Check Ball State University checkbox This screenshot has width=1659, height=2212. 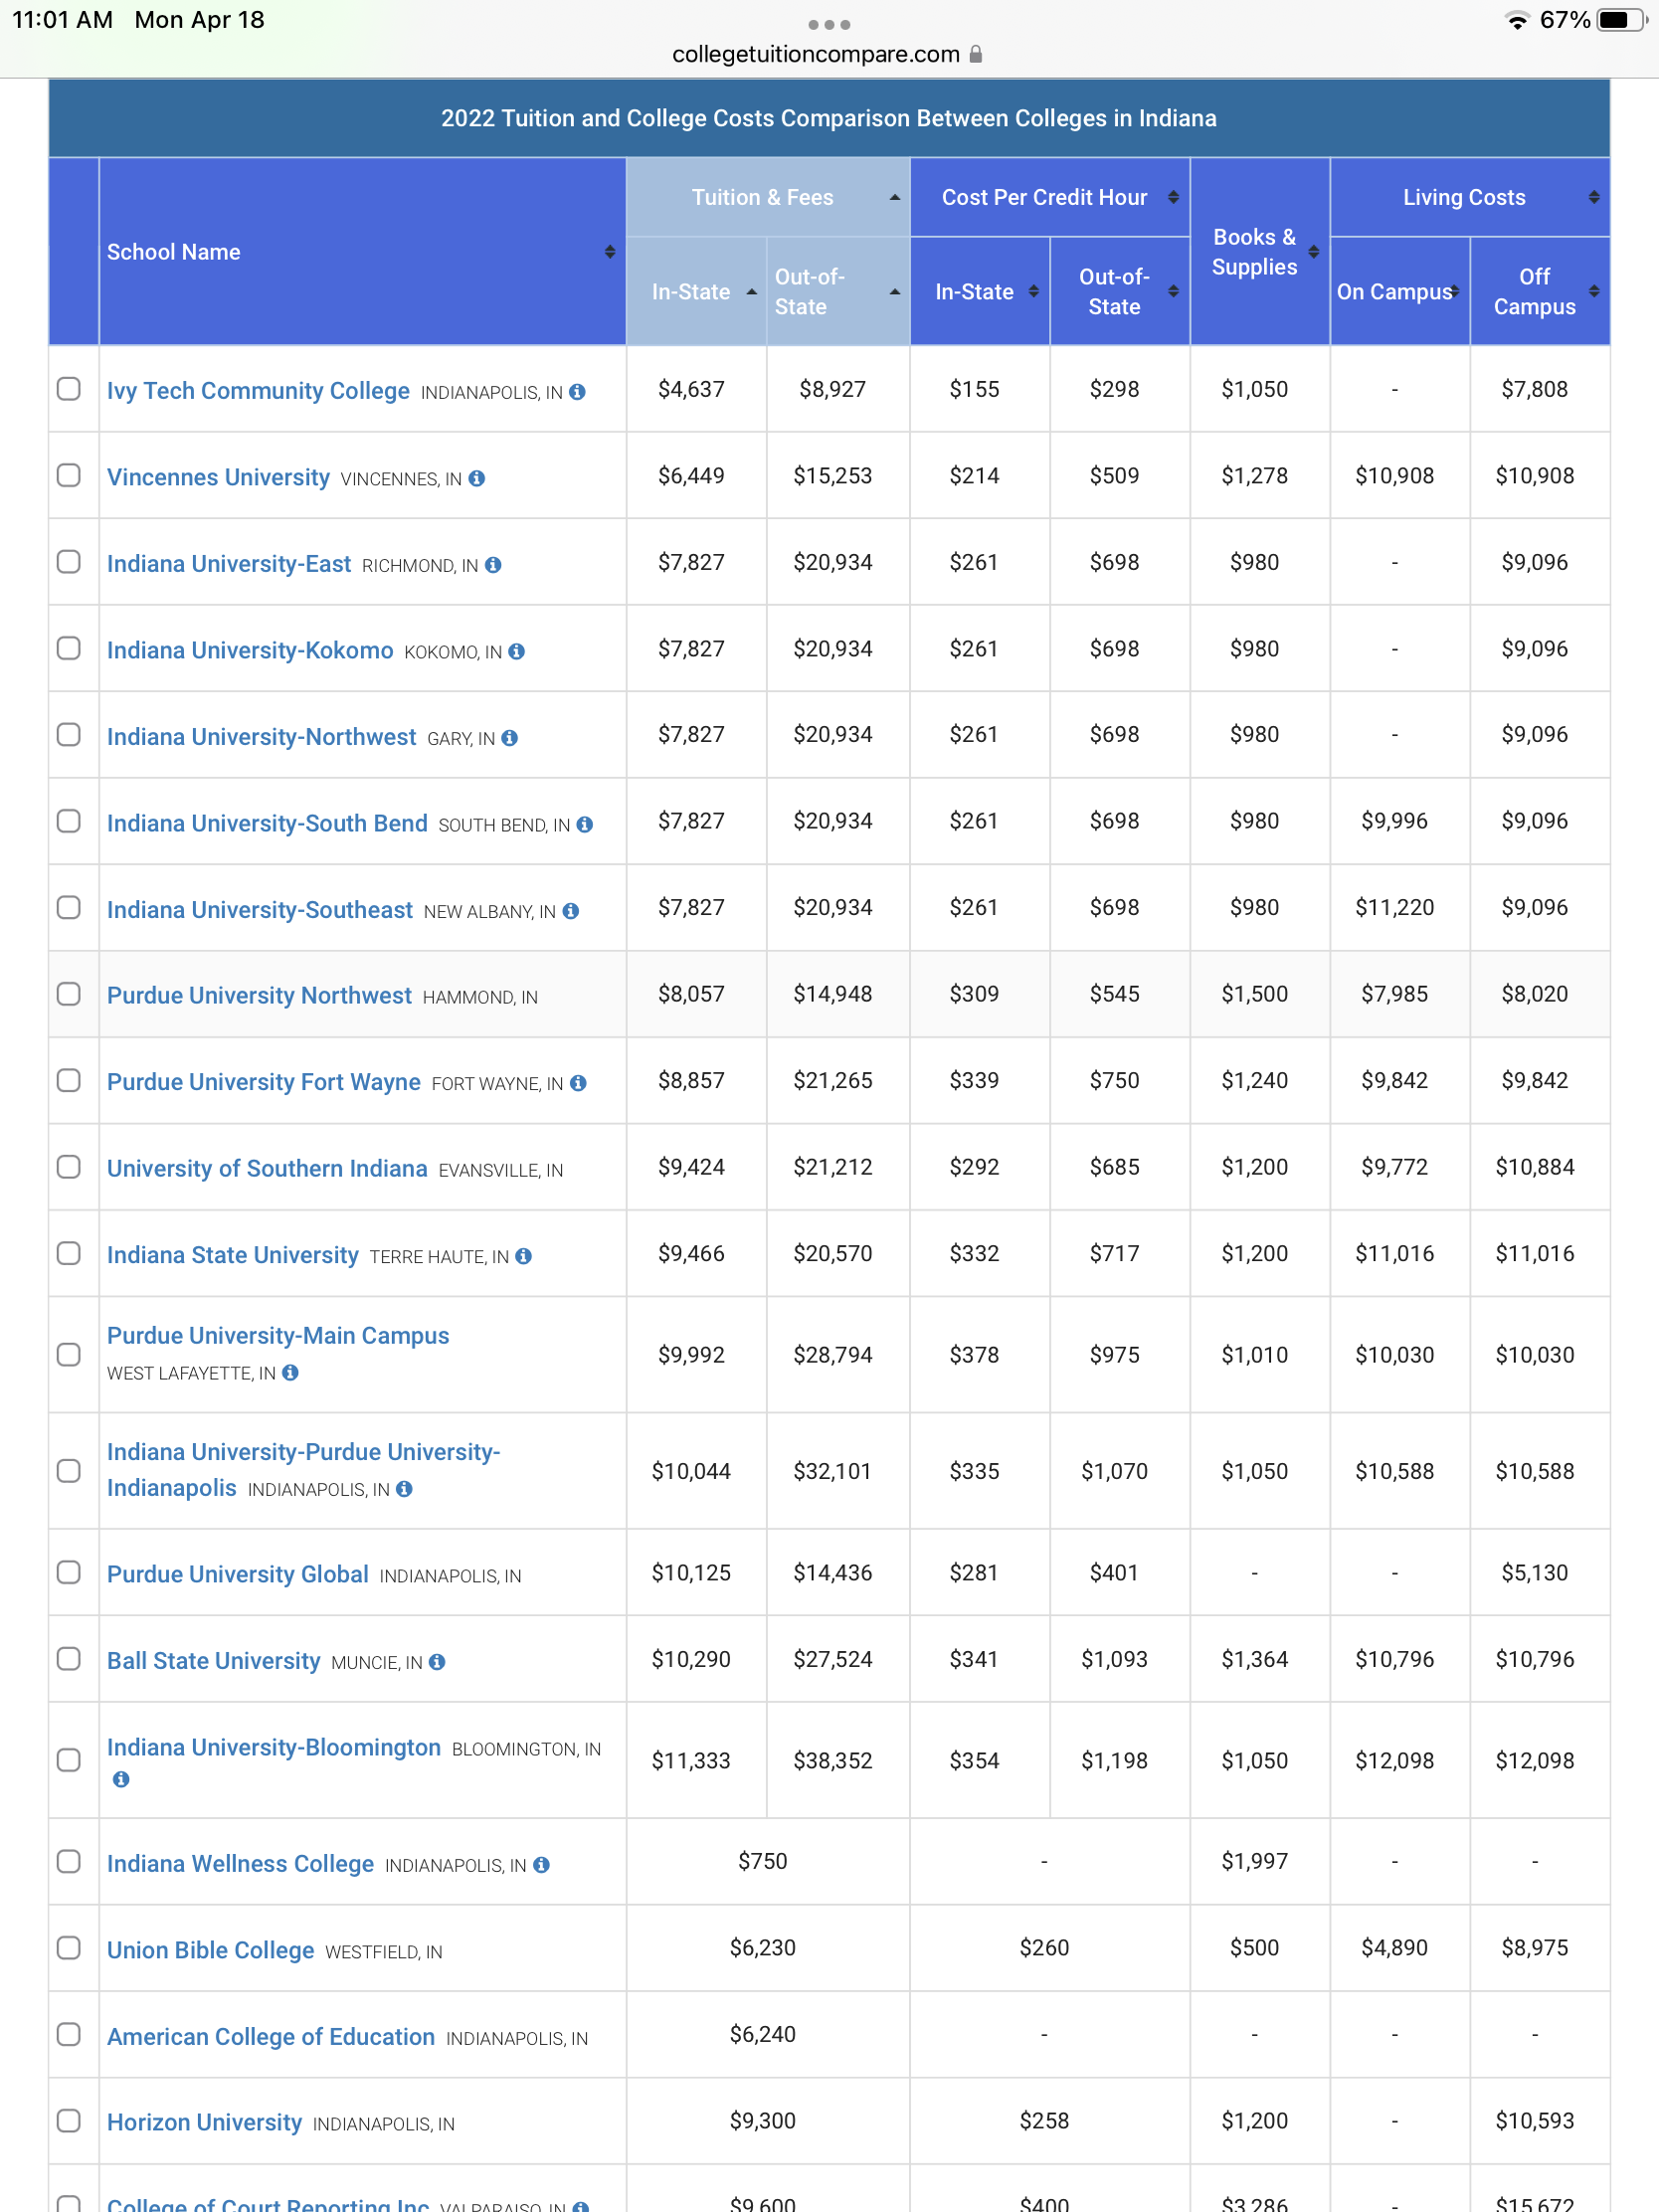pos(69,1659)
